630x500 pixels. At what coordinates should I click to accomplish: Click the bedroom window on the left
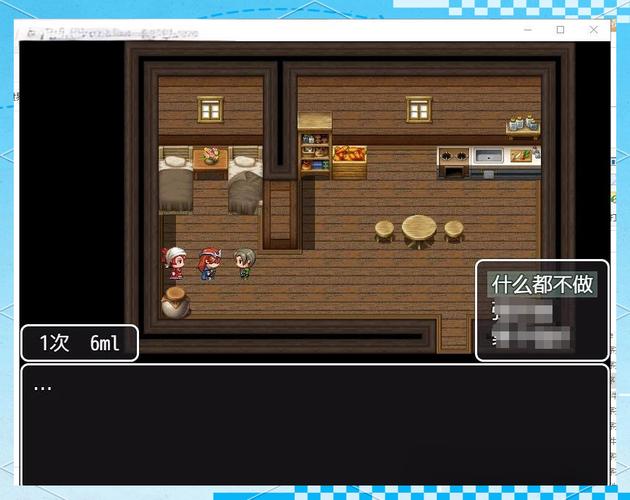coord(210,108)
